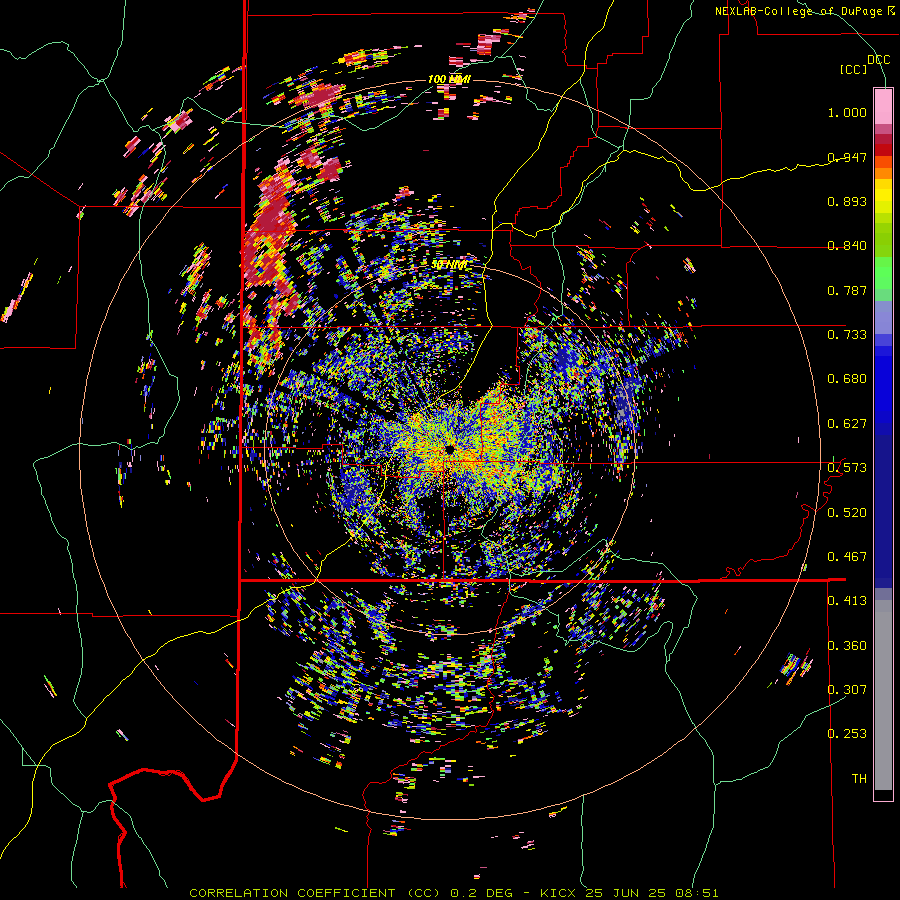The image size is (900, 900).
Task: Click the 0.733 scale value
Action: click(x=847, y=334)
